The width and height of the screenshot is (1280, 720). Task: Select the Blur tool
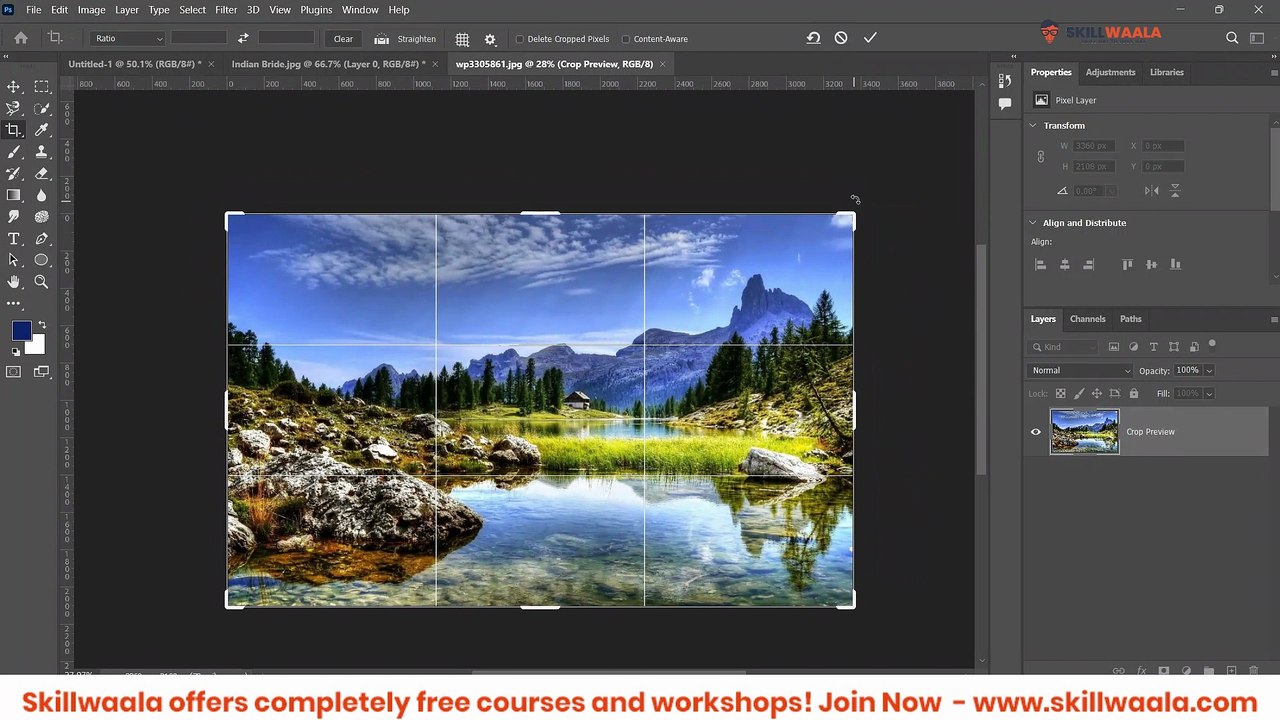(x=41, y=195)
